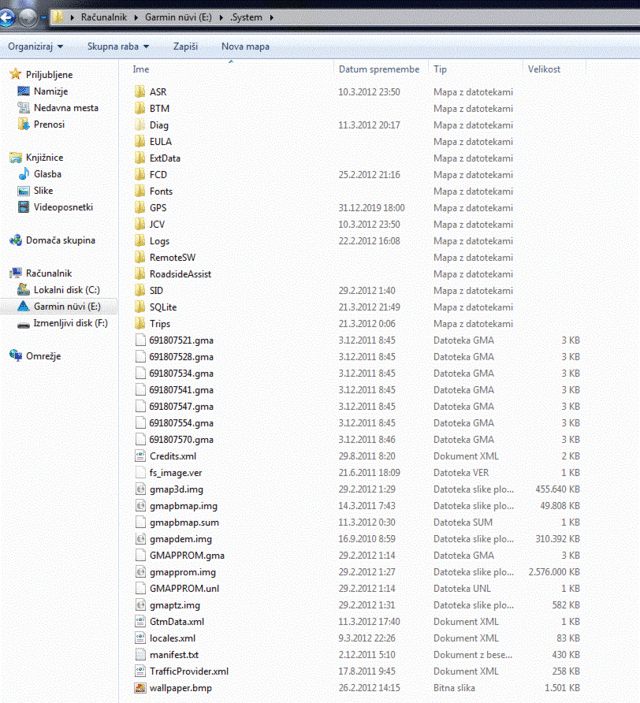Click the Trips folder icon
The height and width of the screenshot is (703, 640).
click(x=140, y=324)
